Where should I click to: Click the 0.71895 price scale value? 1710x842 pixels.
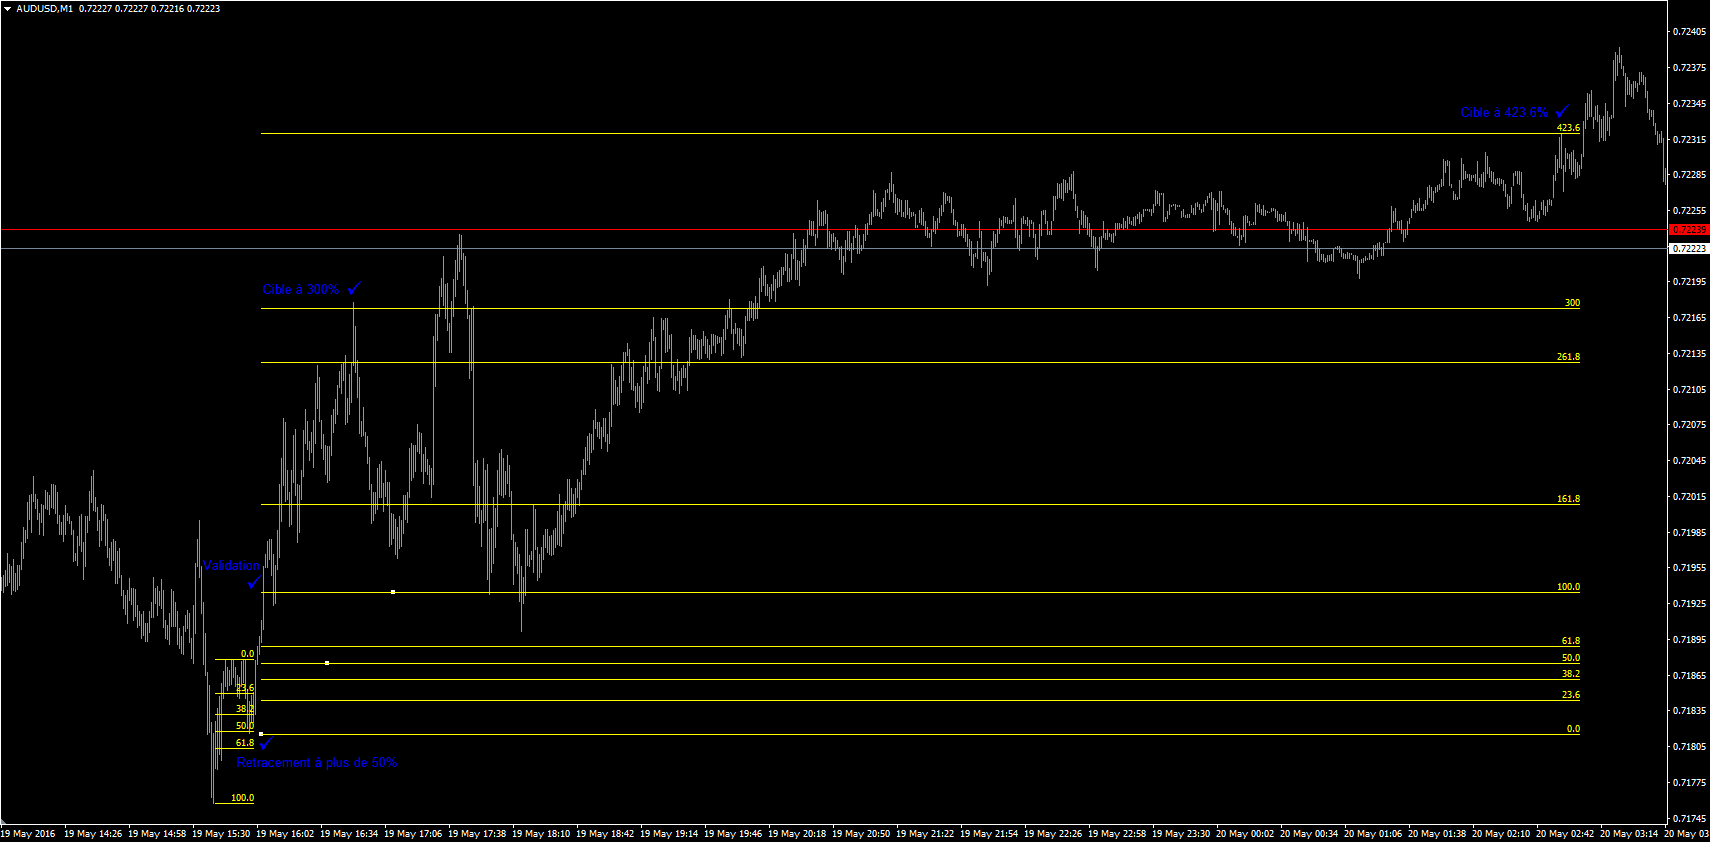coord(1689,640)
